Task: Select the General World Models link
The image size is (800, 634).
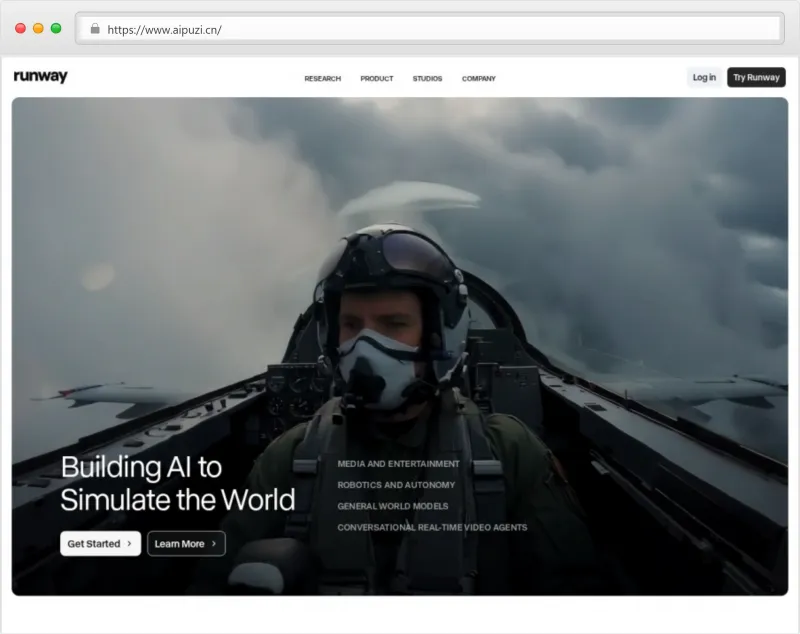Action: 392,506
